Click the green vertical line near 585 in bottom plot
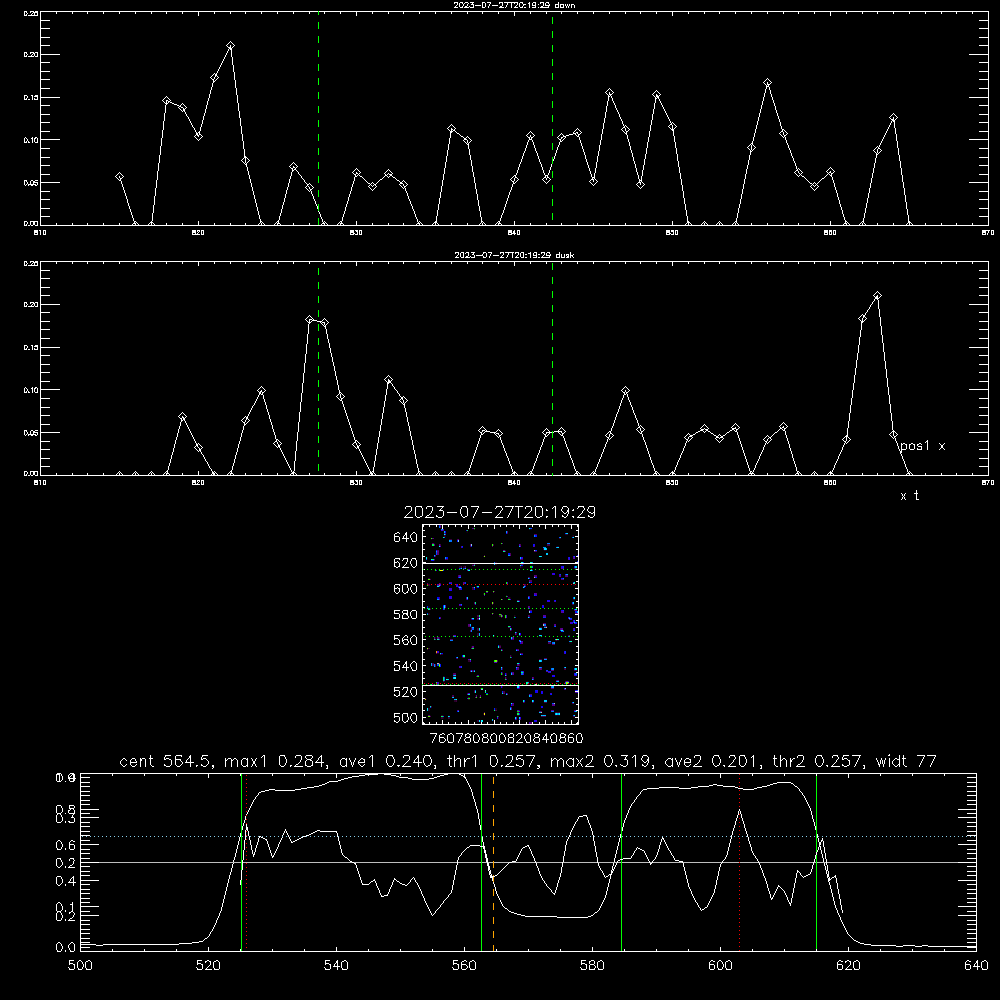The width and height of the screenshot is (1000, 1000). 621,862
